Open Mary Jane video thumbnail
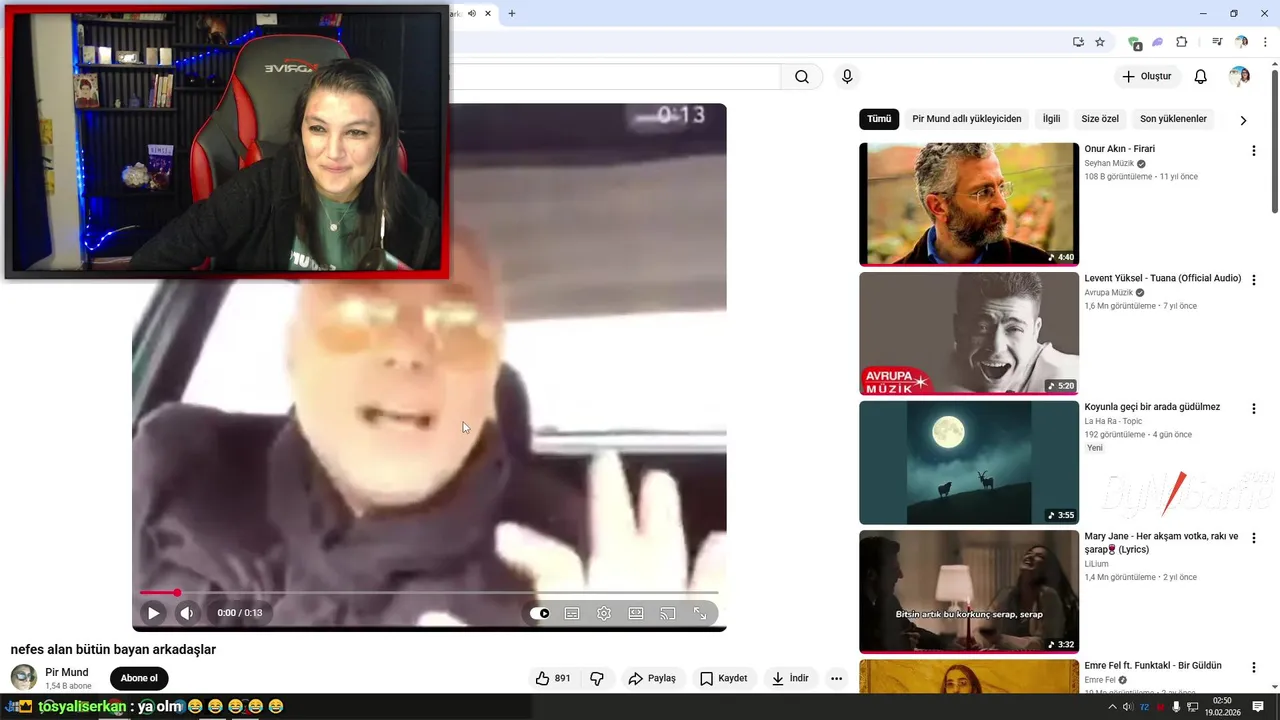This screenshot has width=1280, height=720. 969,592
